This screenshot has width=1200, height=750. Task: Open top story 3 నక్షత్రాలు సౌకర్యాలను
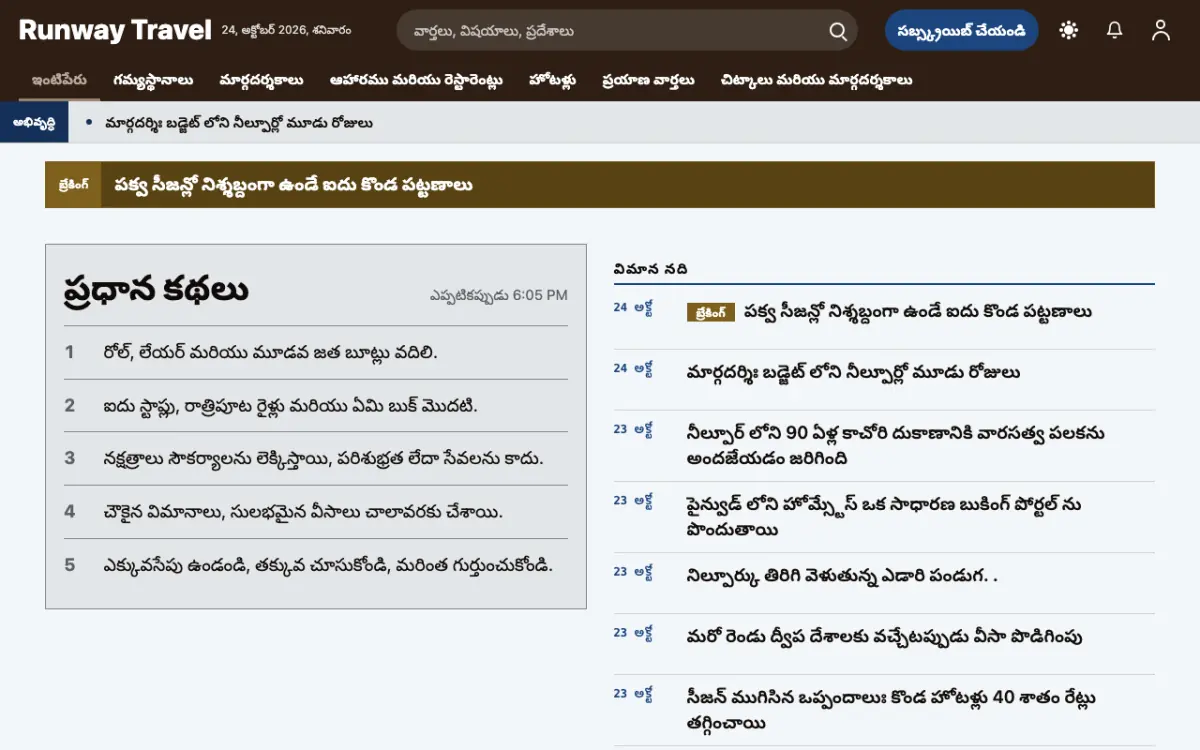pos(323,458)
